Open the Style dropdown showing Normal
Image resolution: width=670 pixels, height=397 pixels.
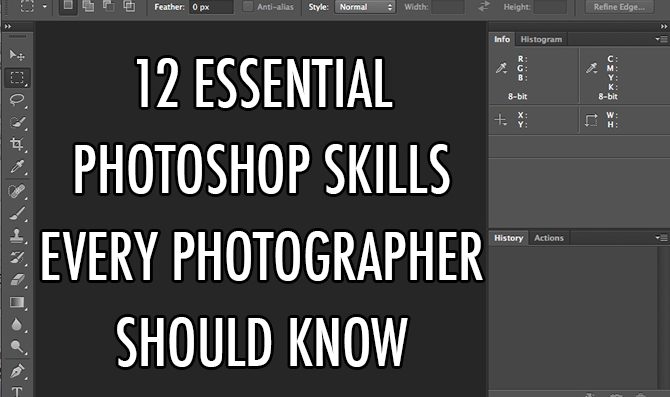(365, 7)
